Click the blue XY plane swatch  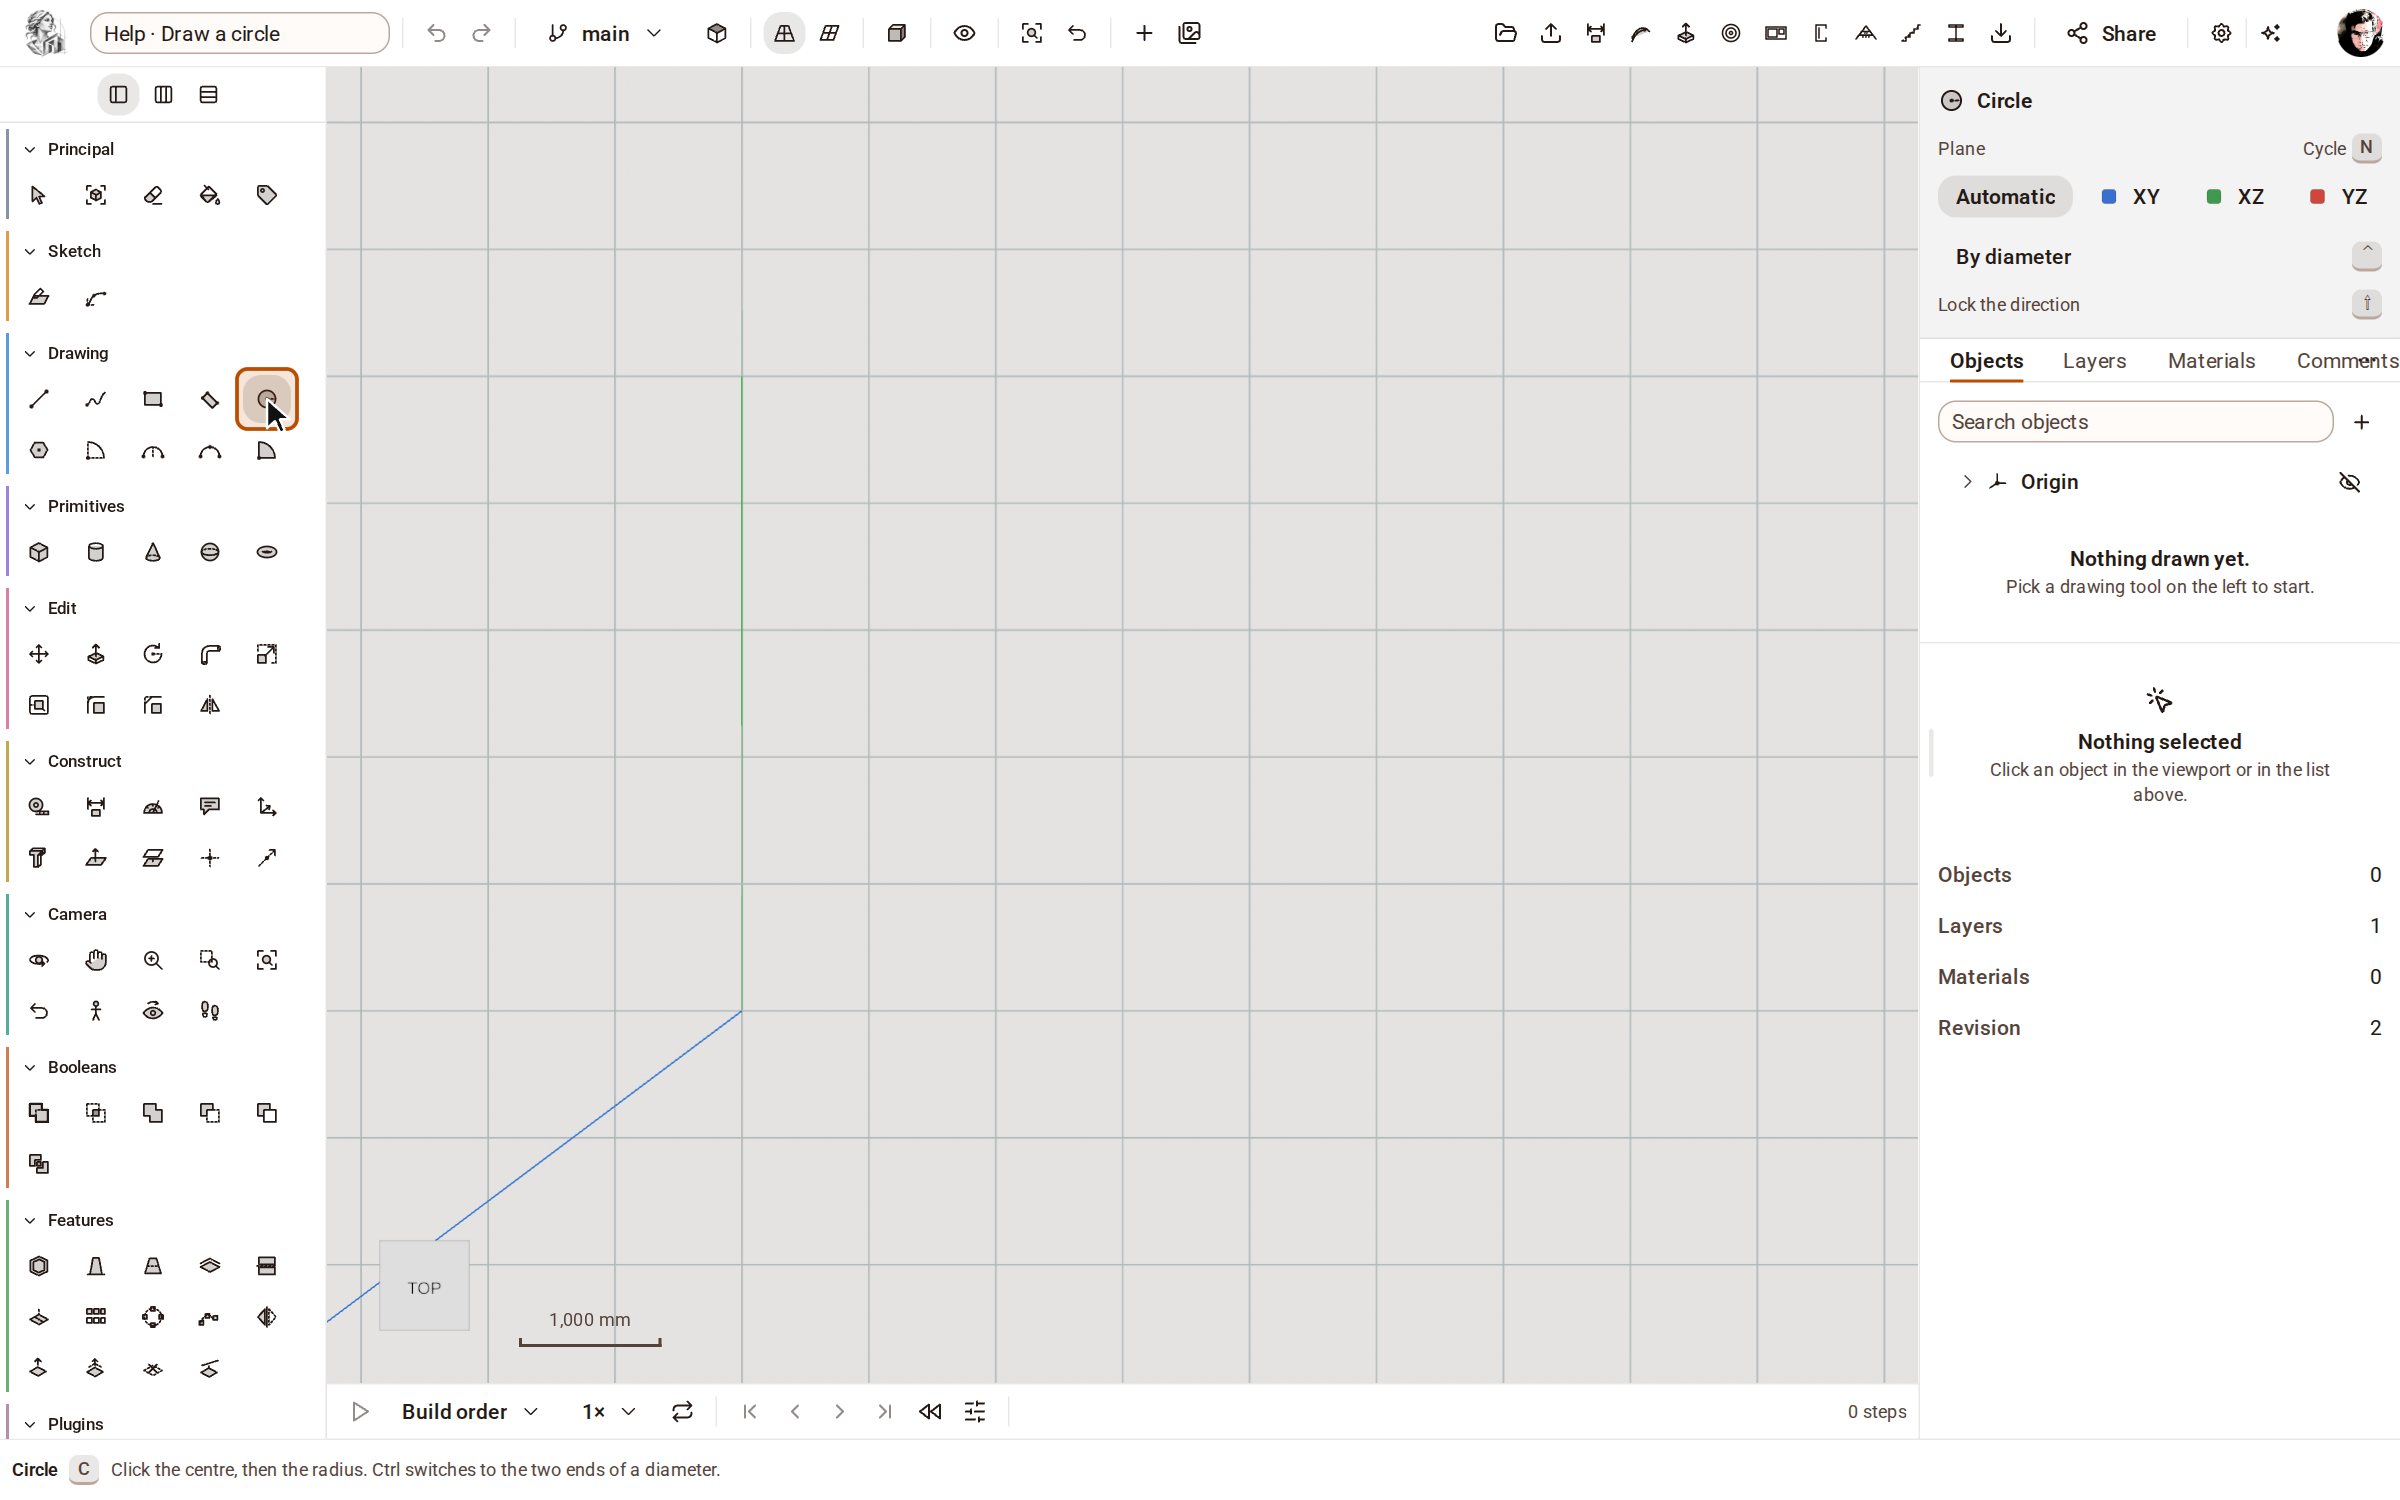point(2109,197)
